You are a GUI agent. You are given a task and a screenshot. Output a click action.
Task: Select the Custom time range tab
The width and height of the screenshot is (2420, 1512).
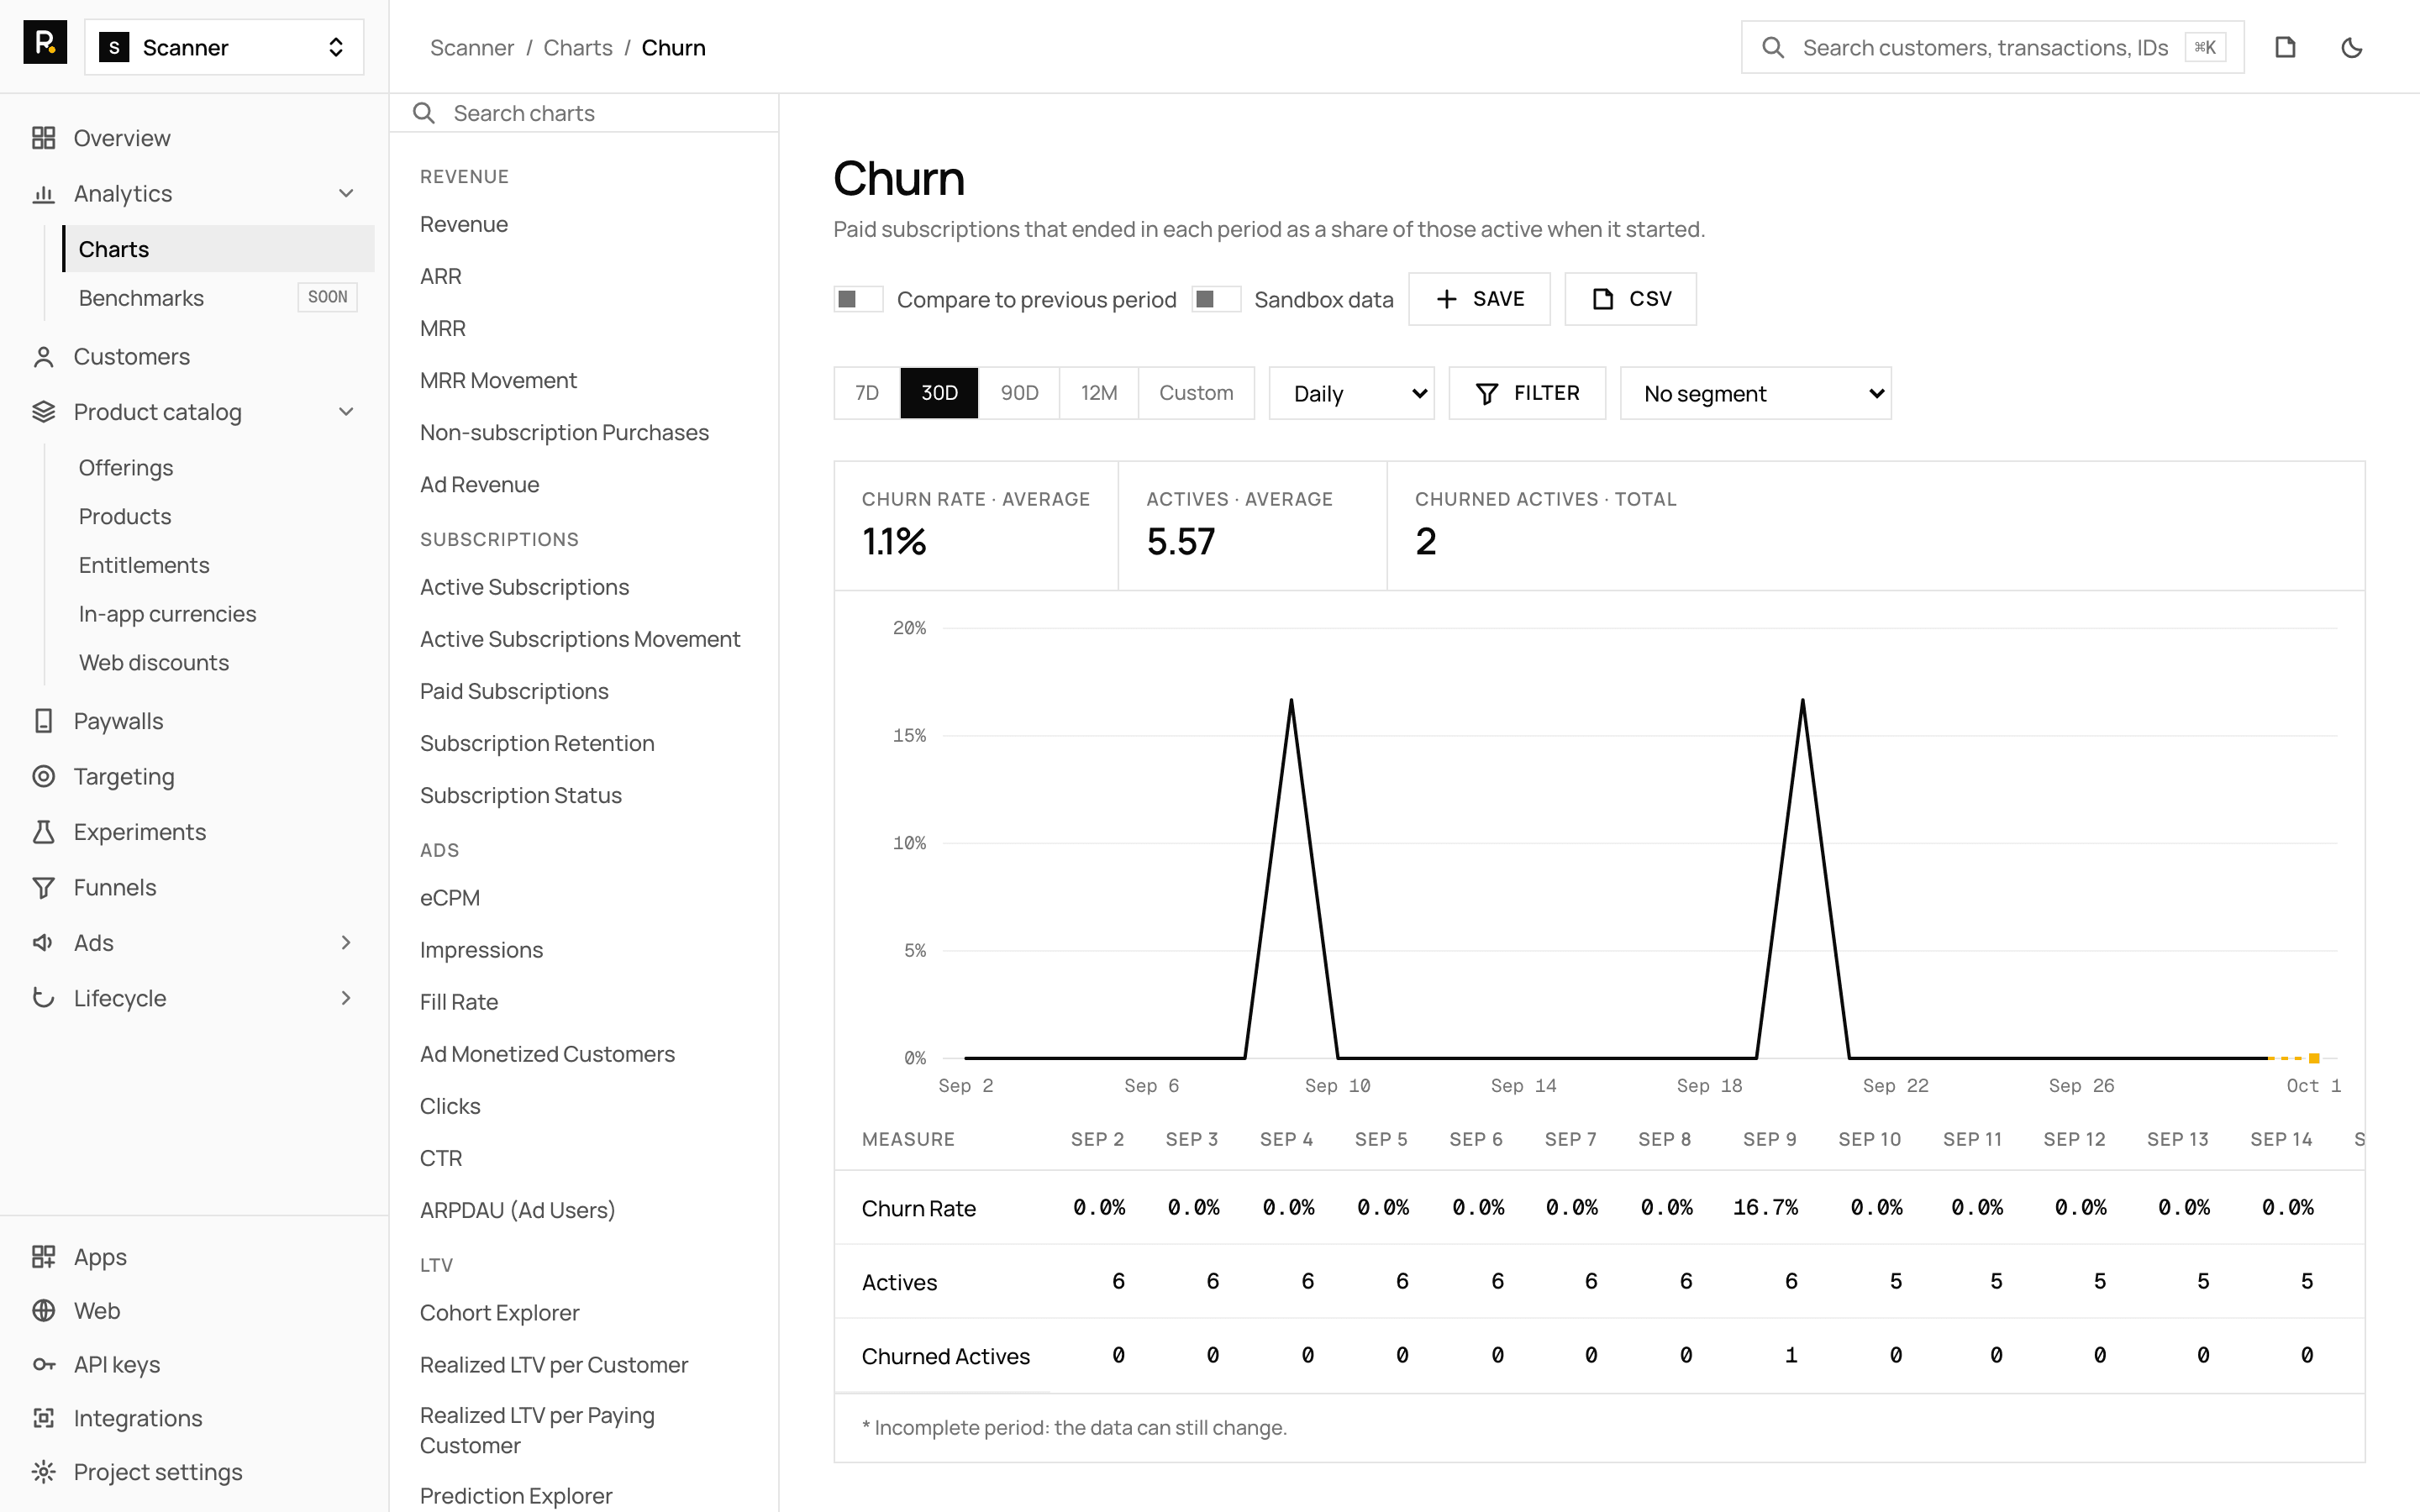click(1196, 393)
